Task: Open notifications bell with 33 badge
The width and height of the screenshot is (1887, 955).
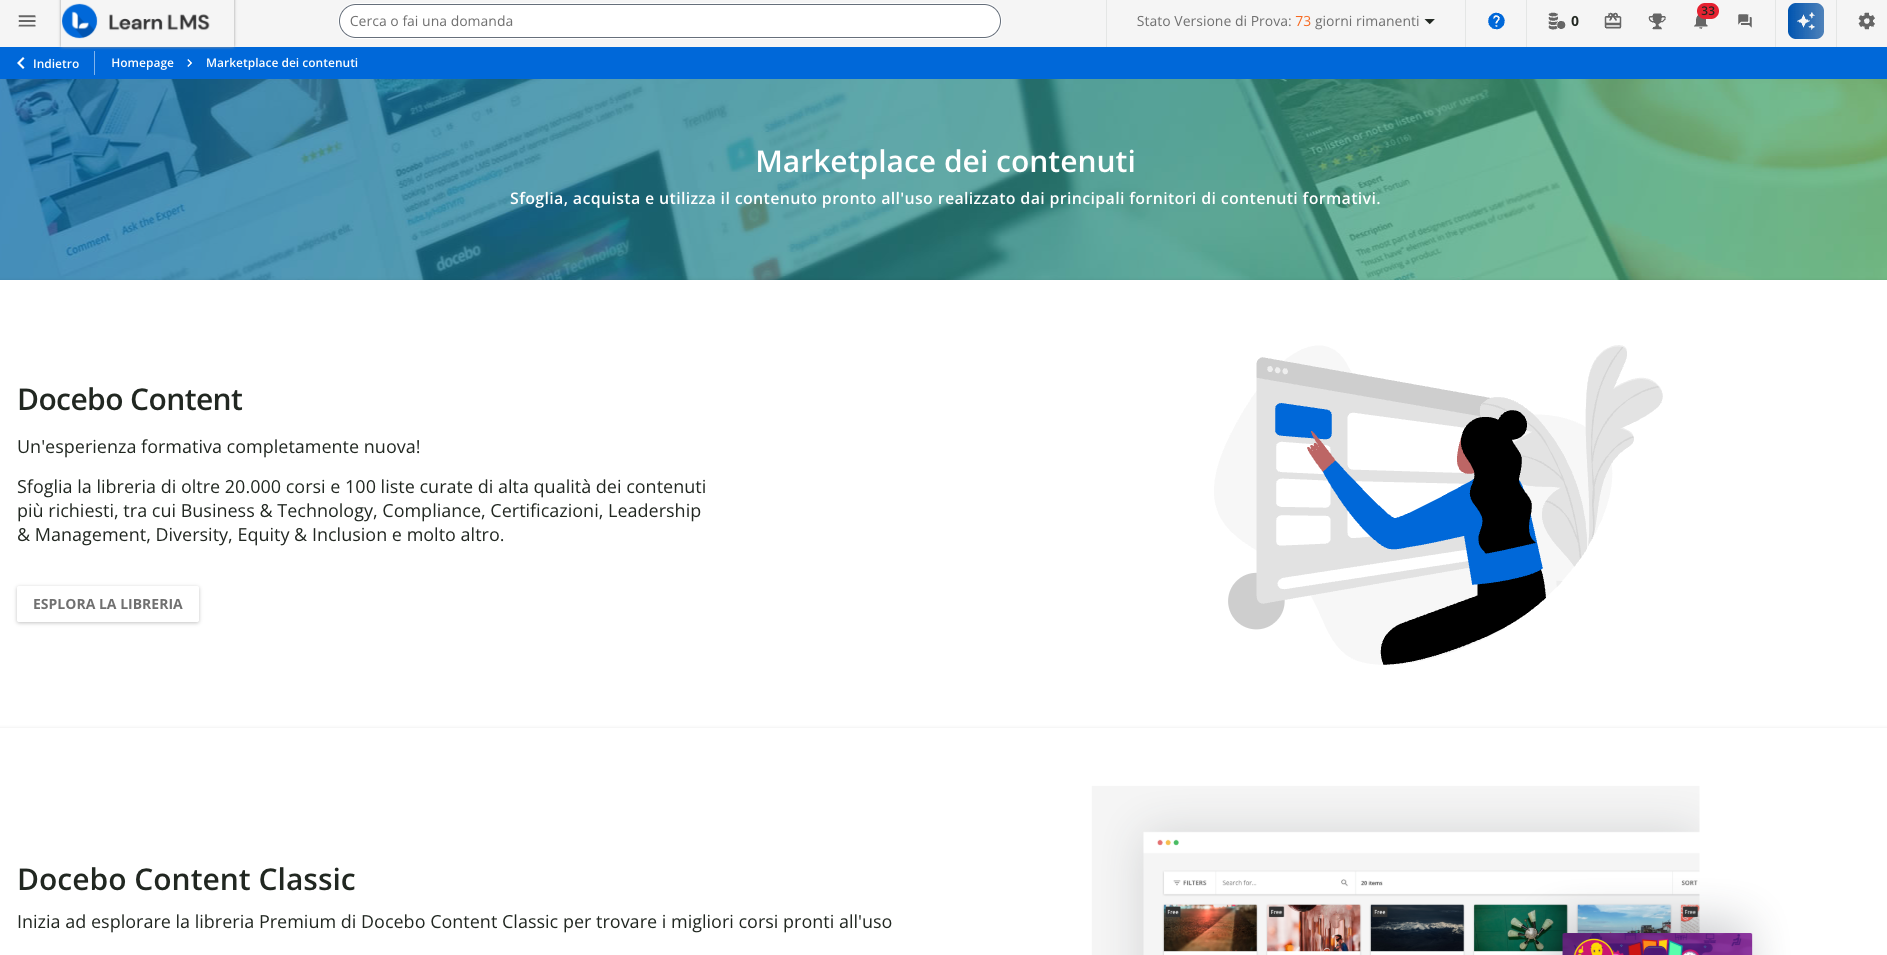Action: coord(1700,21)
